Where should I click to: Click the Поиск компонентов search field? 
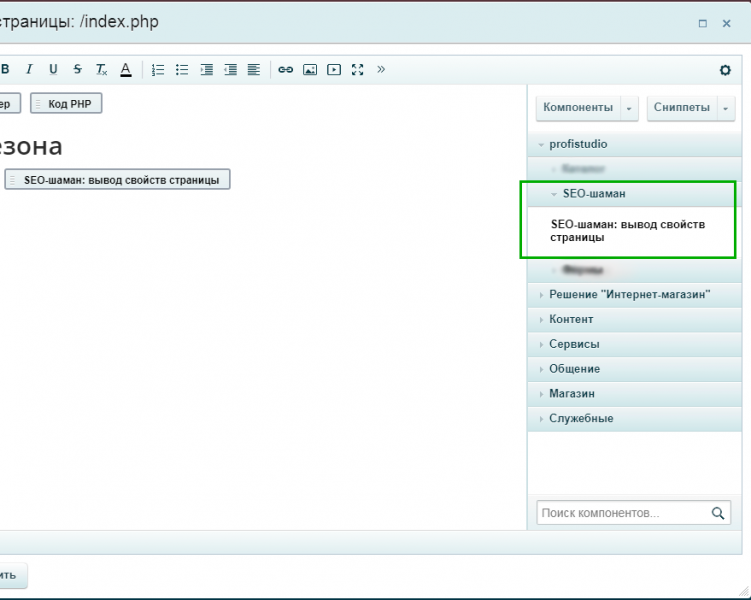pos(622,513)
